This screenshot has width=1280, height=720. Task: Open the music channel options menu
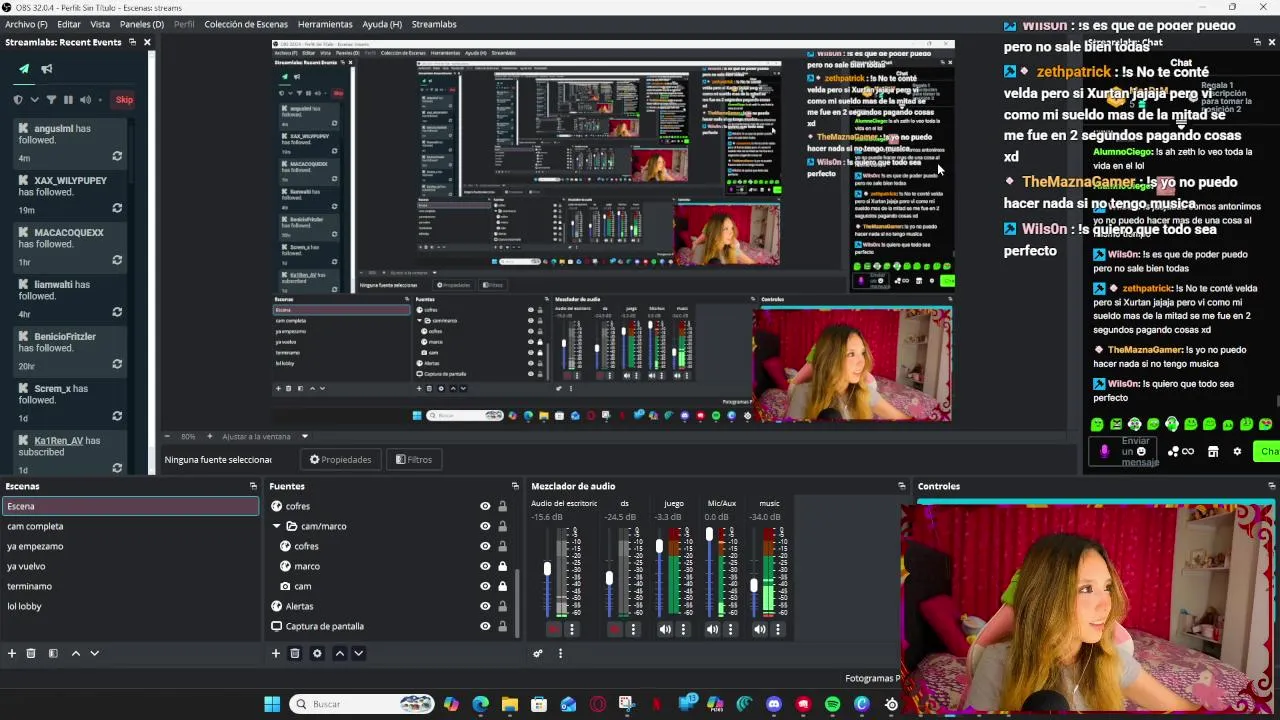[x=778, y=630]
